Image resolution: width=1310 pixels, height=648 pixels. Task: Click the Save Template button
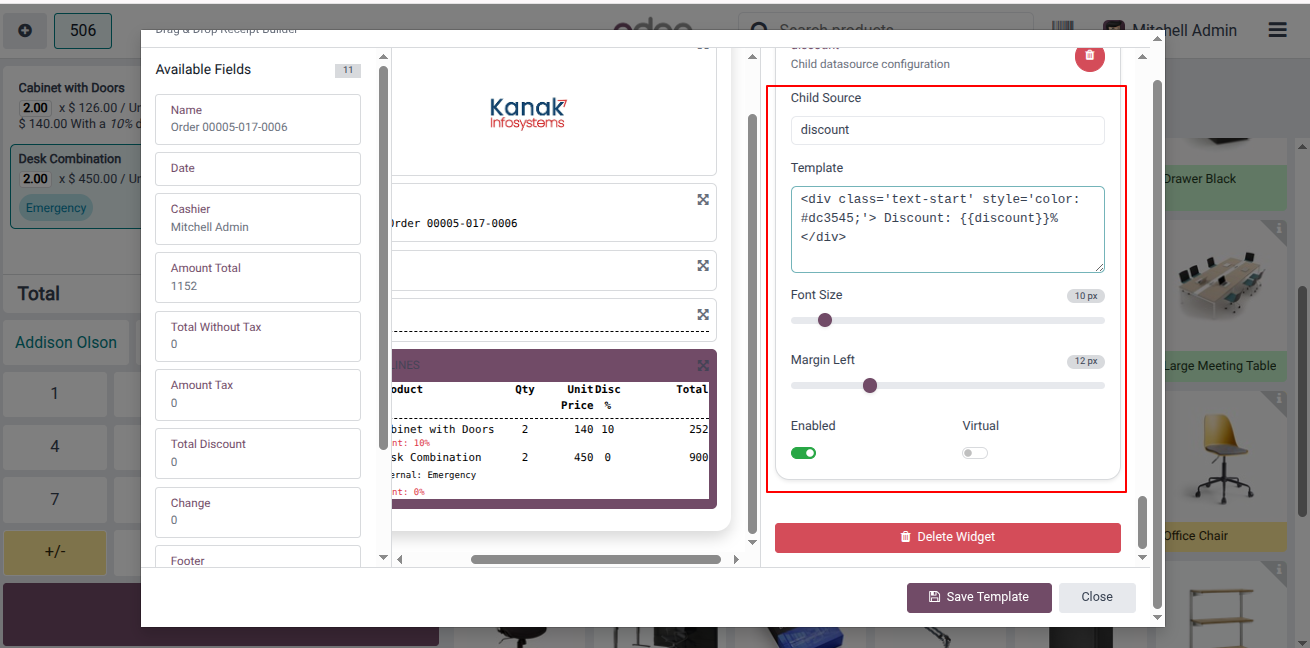[979, 597]
